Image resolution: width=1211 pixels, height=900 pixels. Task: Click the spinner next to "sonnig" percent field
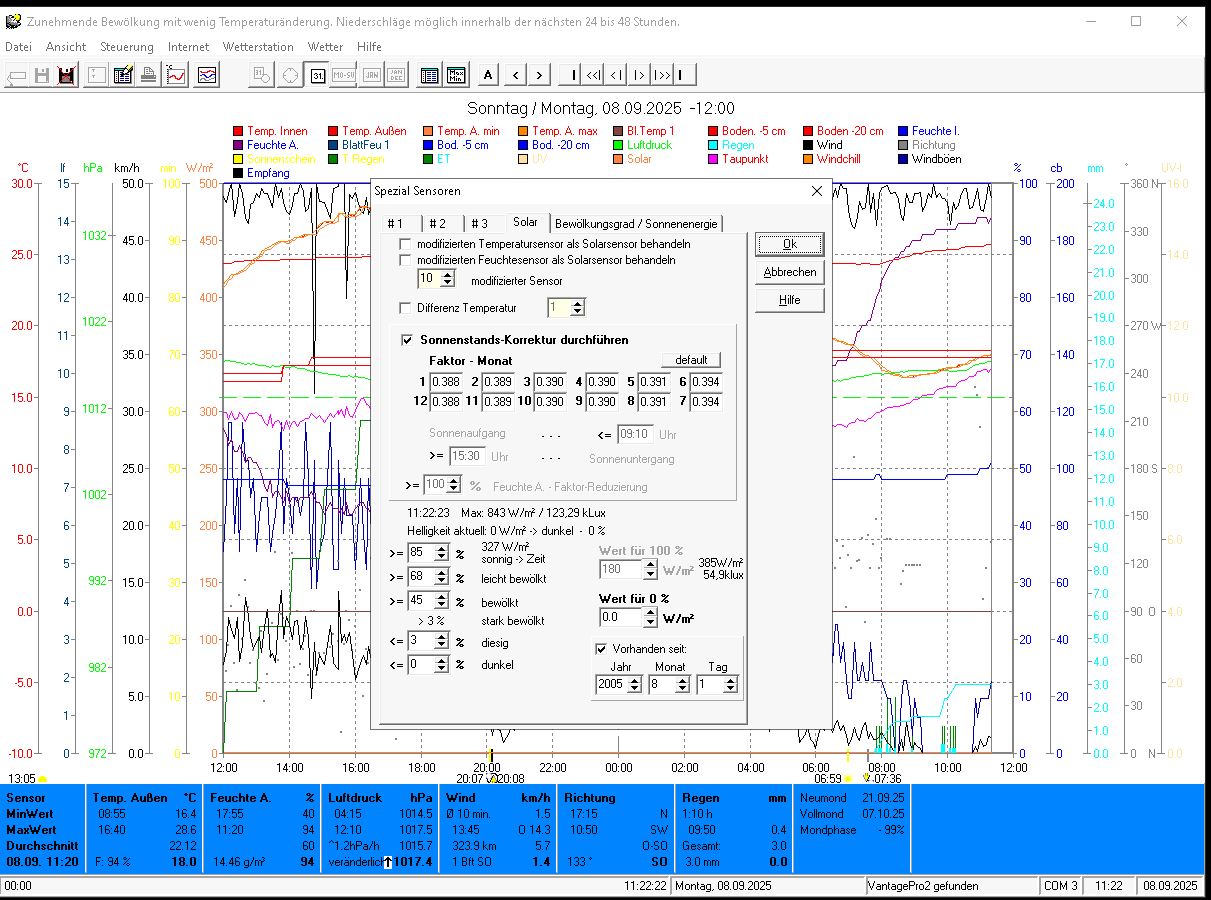click(442, 553)
